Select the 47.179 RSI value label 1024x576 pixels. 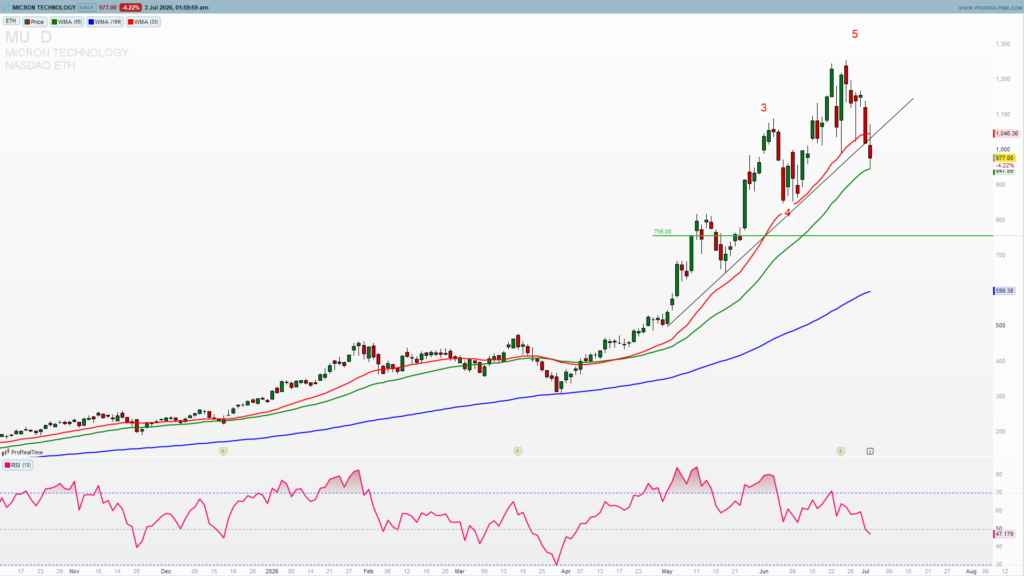(1004, 534)
